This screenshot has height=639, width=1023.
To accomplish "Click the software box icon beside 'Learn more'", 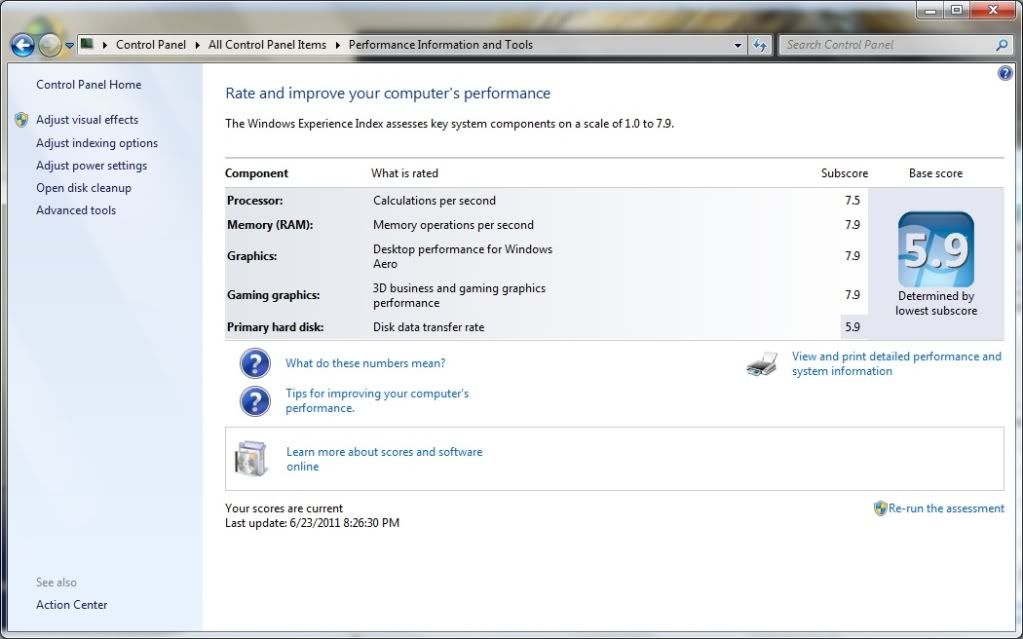I will pyautogui.click(x=251, y=459).
